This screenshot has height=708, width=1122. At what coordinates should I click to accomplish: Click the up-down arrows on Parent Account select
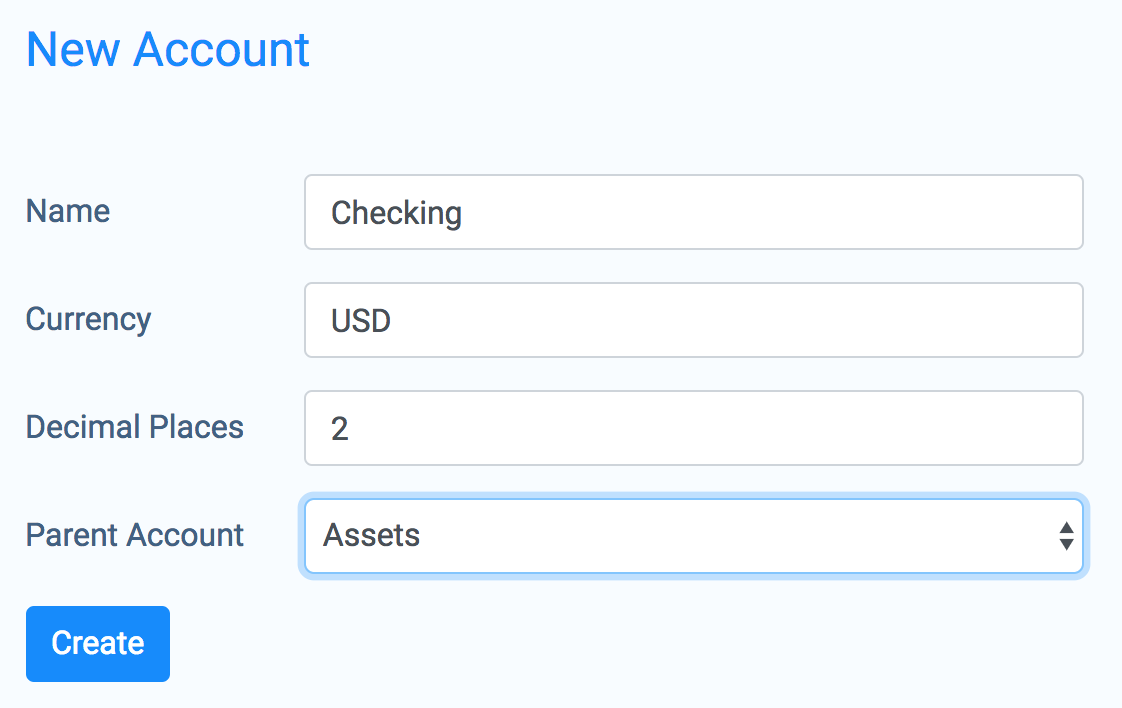(1066, 536)
